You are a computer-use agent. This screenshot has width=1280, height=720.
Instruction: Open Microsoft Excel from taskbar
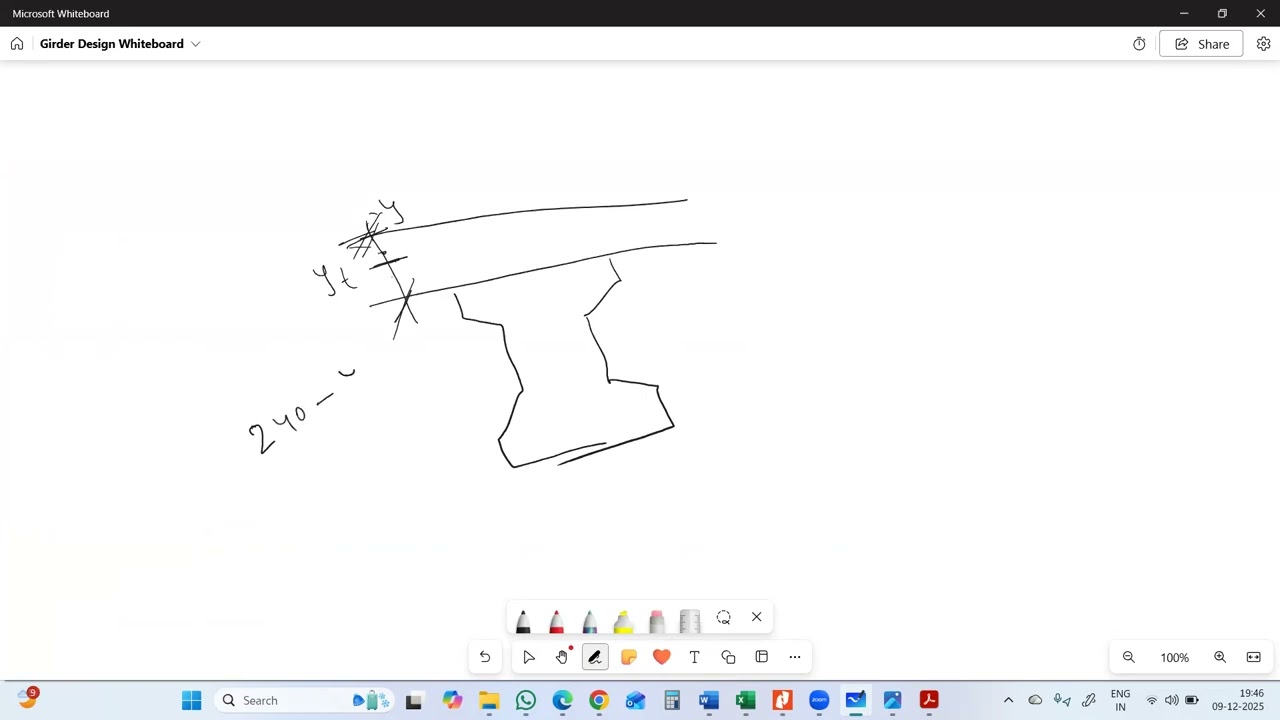pos(745,700)
